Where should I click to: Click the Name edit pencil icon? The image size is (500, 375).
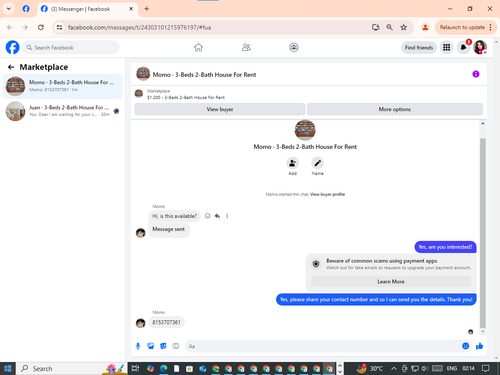[x=317, y=163]
